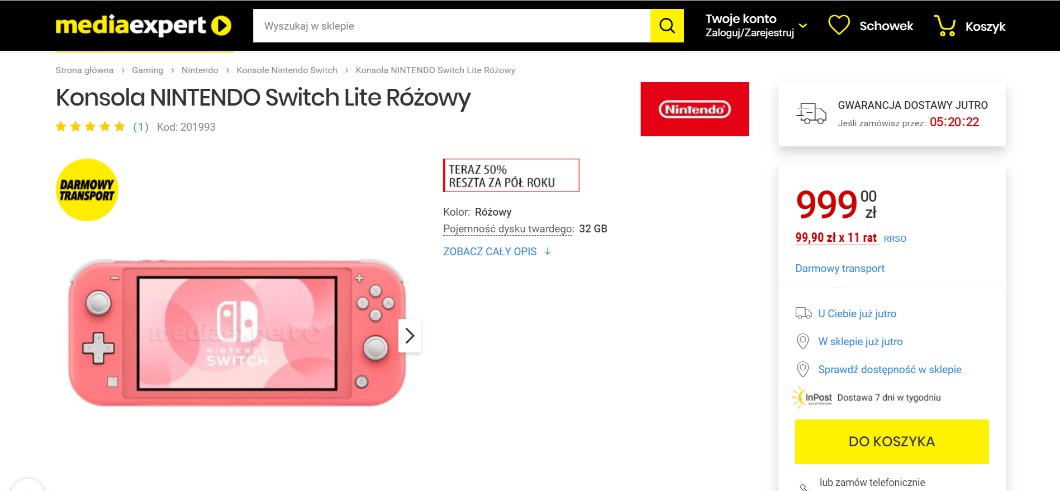Go to Nintendo breadcrumb

click(199, 70)
